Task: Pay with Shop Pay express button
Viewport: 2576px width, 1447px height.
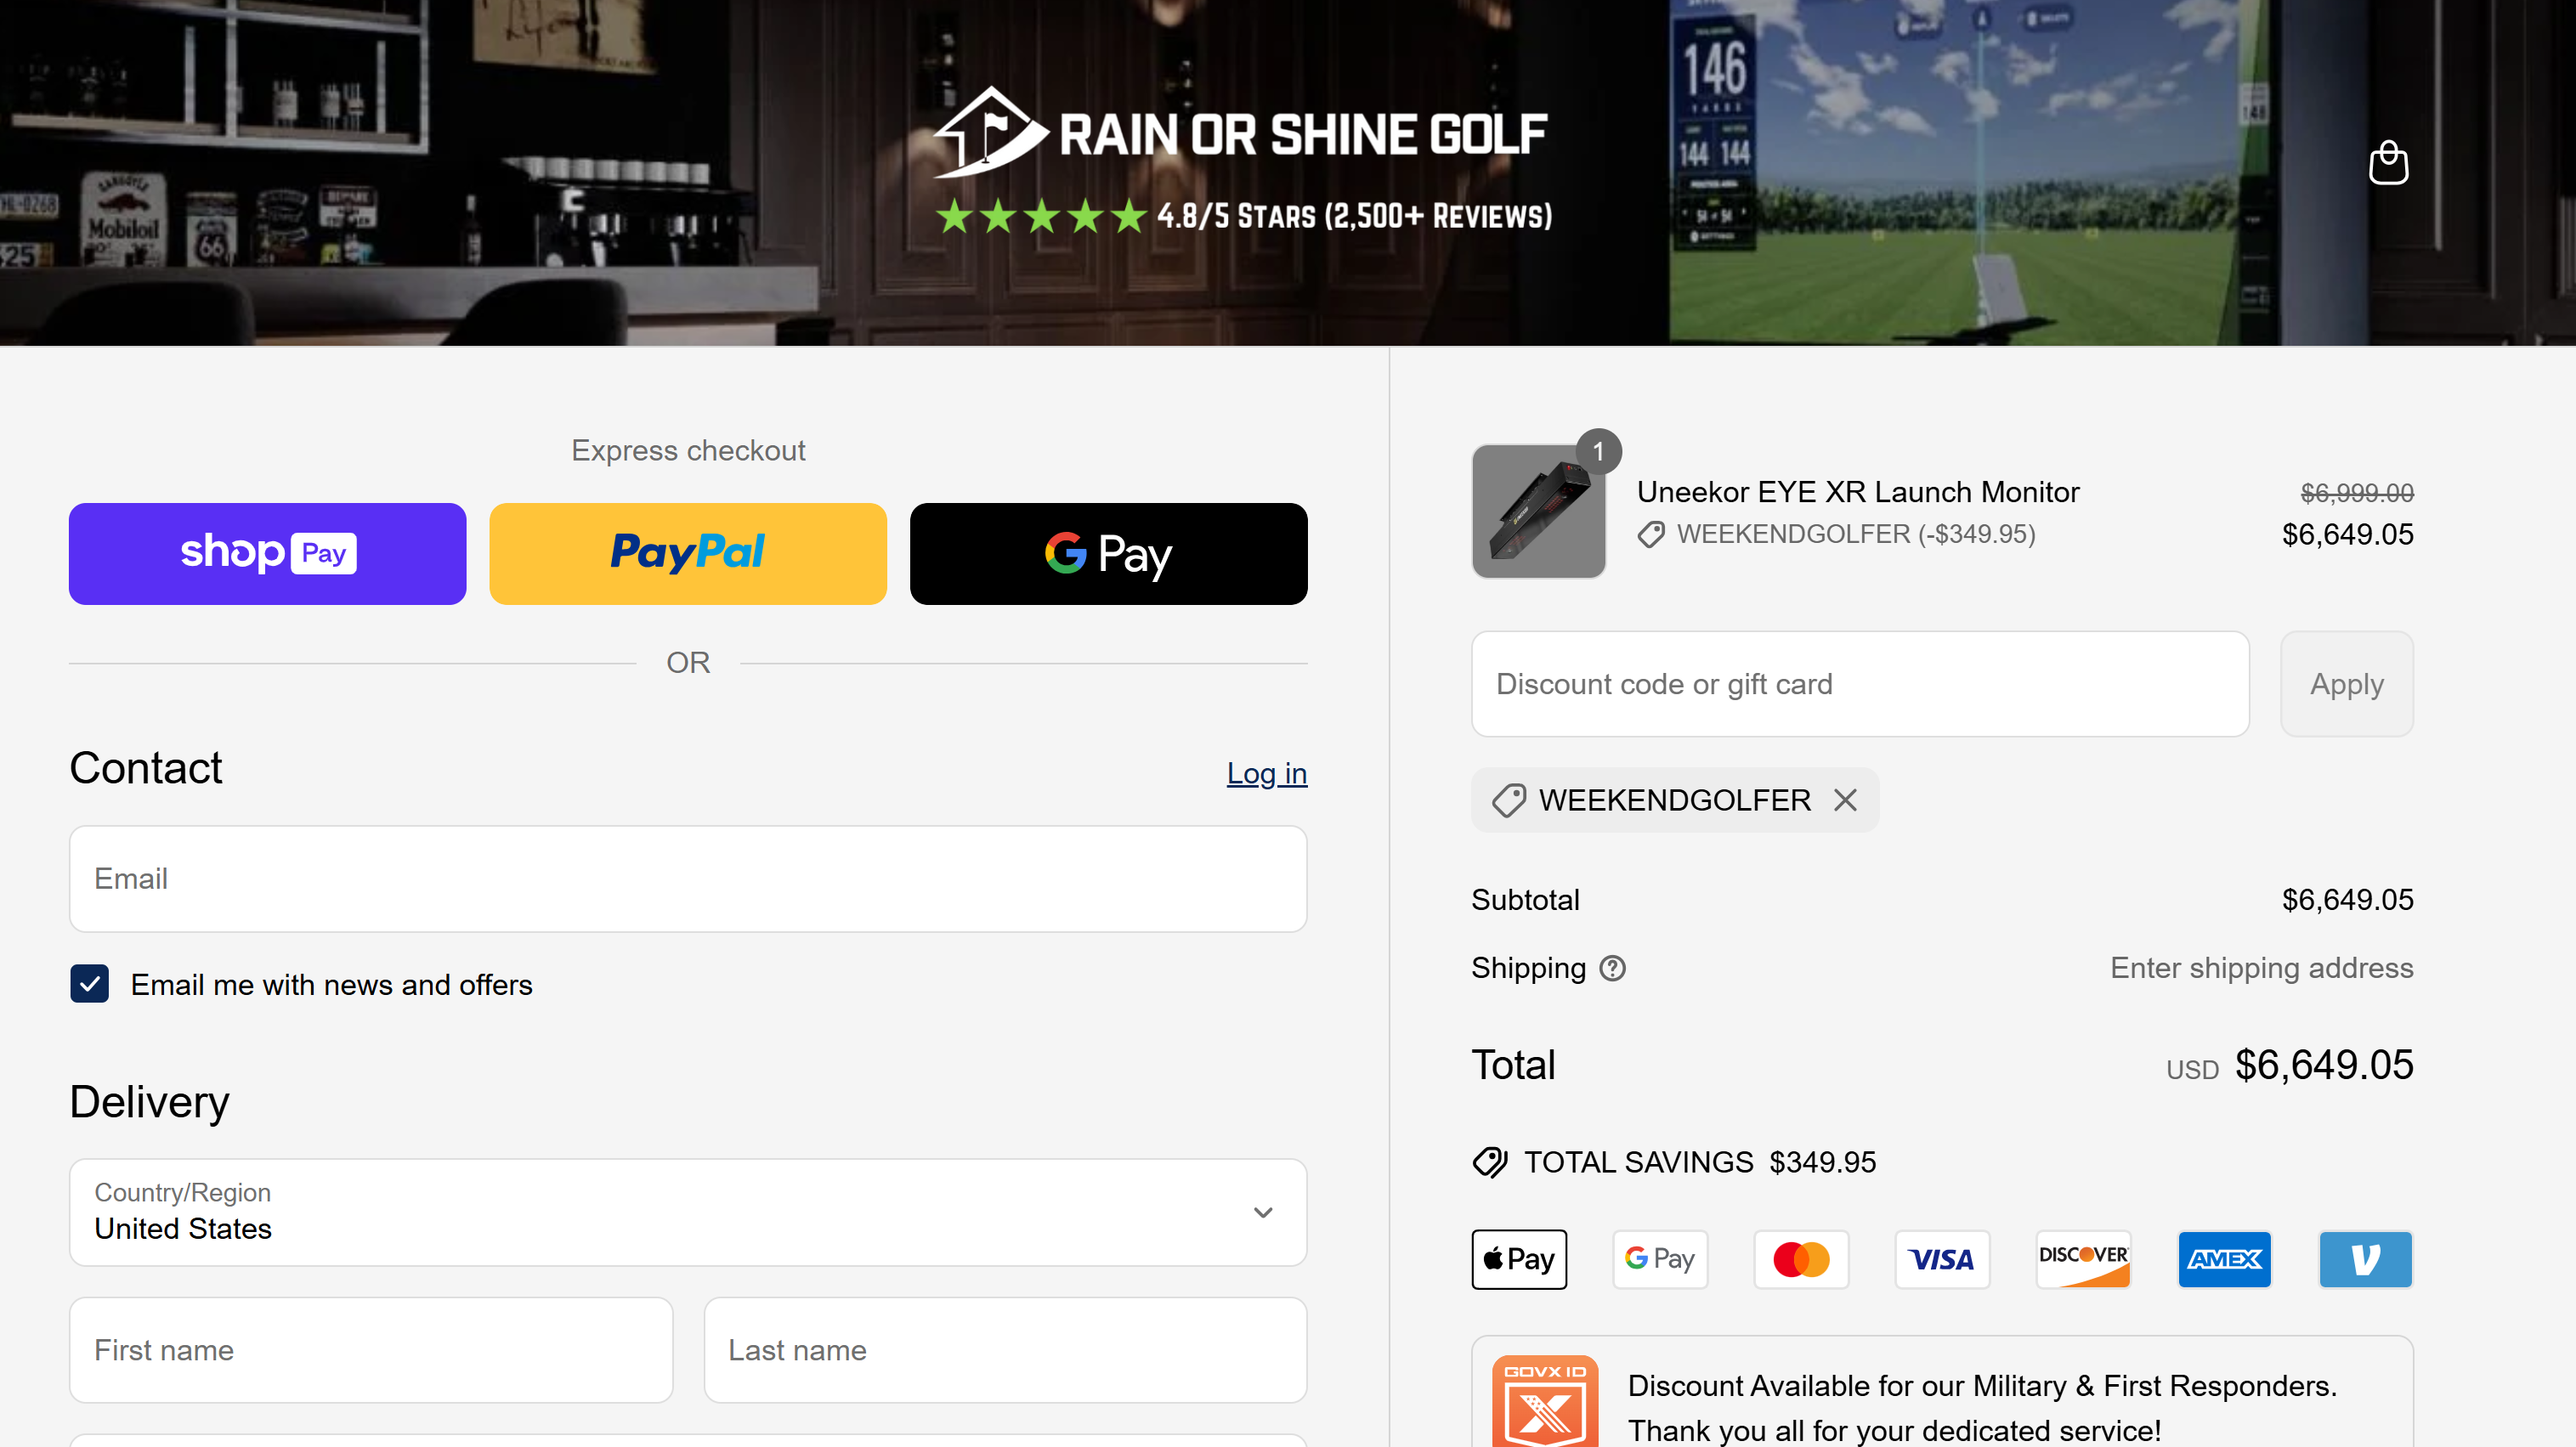Action: 267,553
